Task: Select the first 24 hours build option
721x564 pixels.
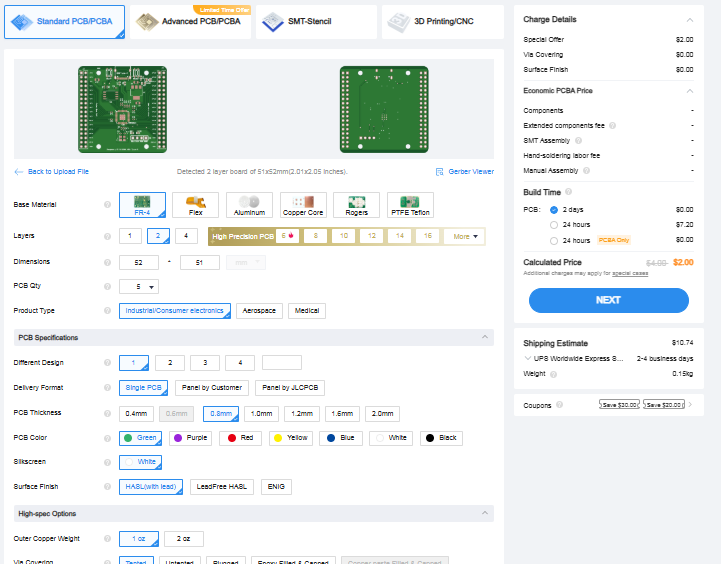Action: pos(554,225)
